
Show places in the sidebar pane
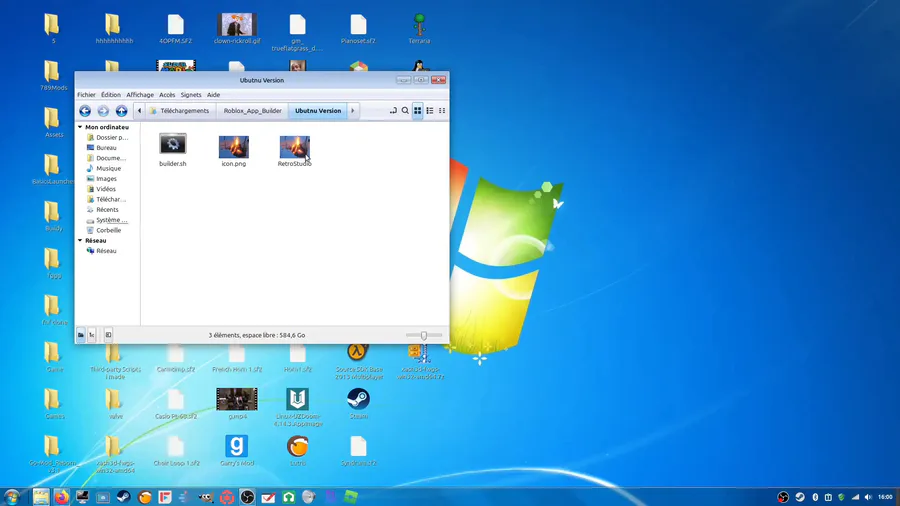pyautogui.click(x=81, y=335)
